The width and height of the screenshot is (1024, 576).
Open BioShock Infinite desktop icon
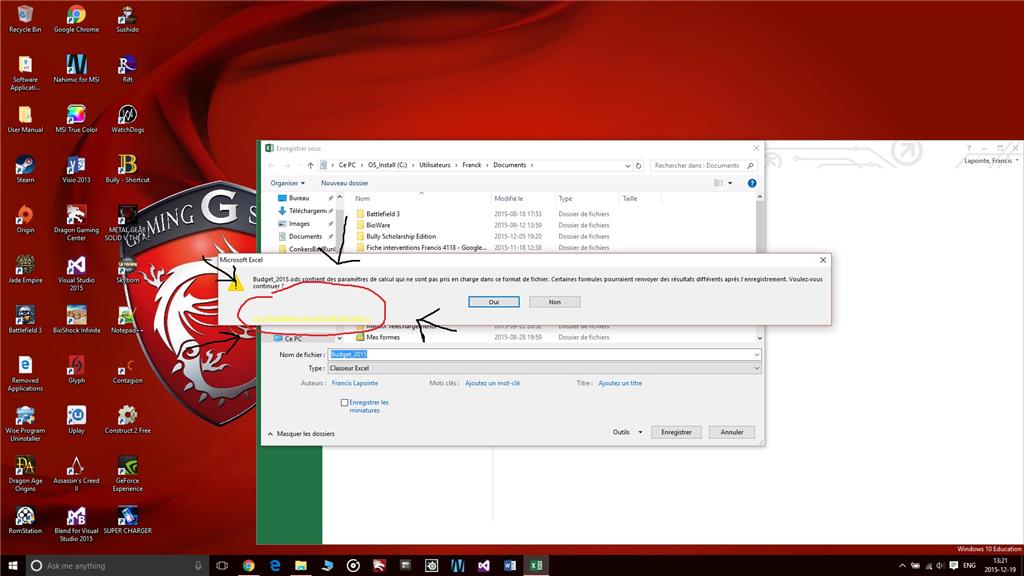click(76, 319)
